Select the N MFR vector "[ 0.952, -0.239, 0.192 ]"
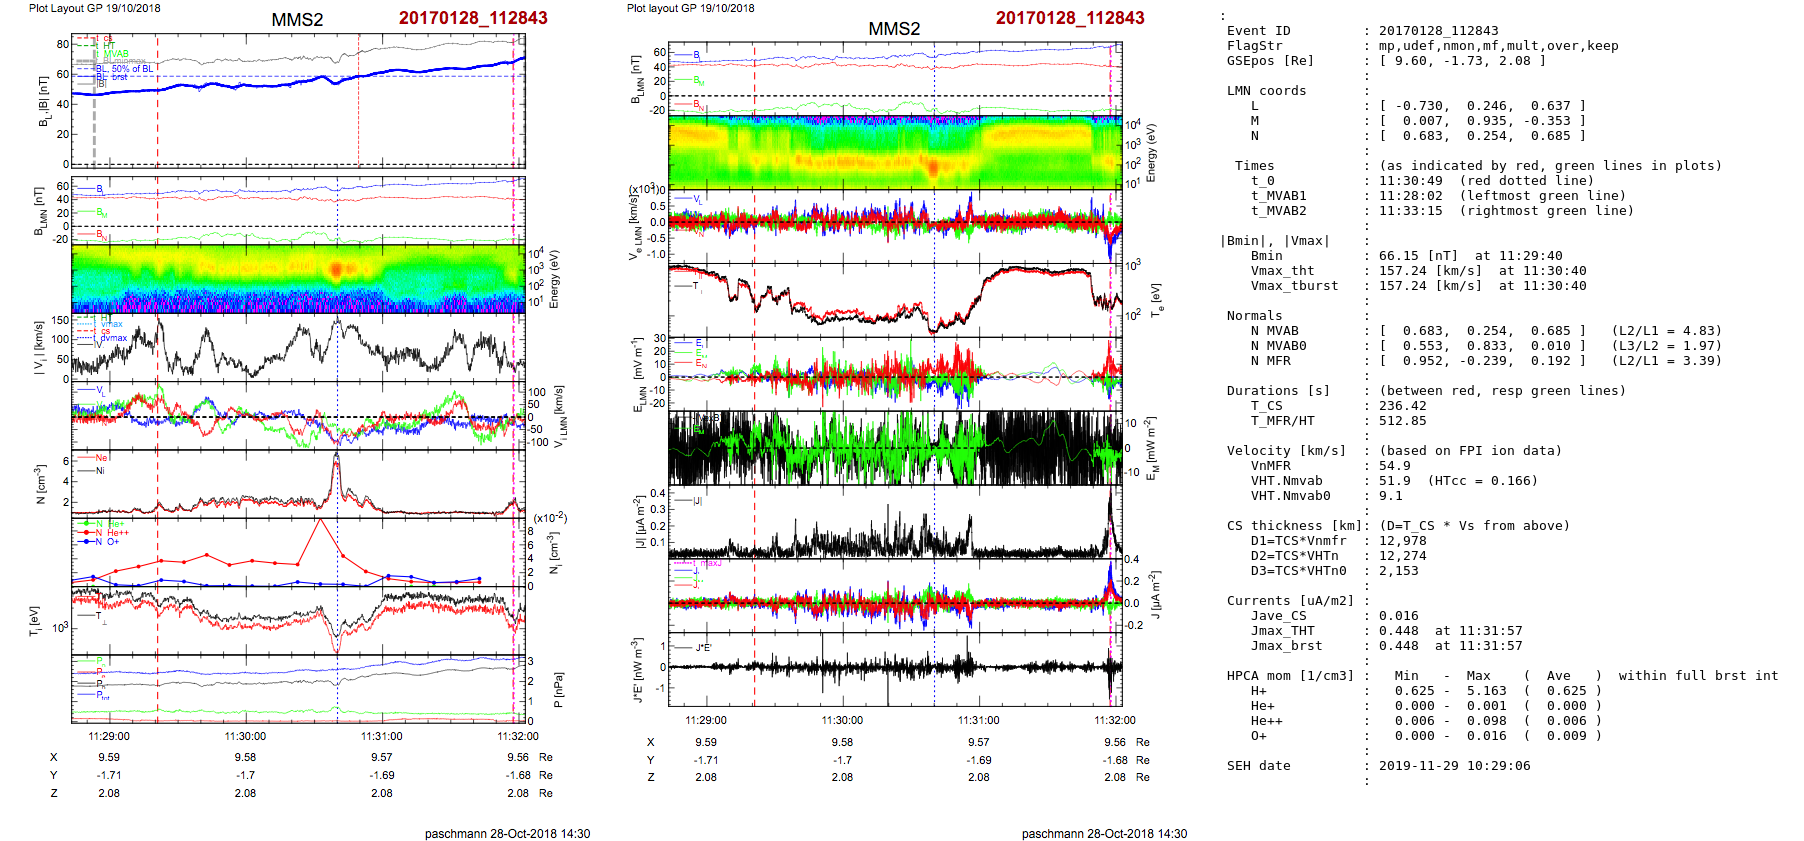The image size is (1804, 841). (1482, 361)
